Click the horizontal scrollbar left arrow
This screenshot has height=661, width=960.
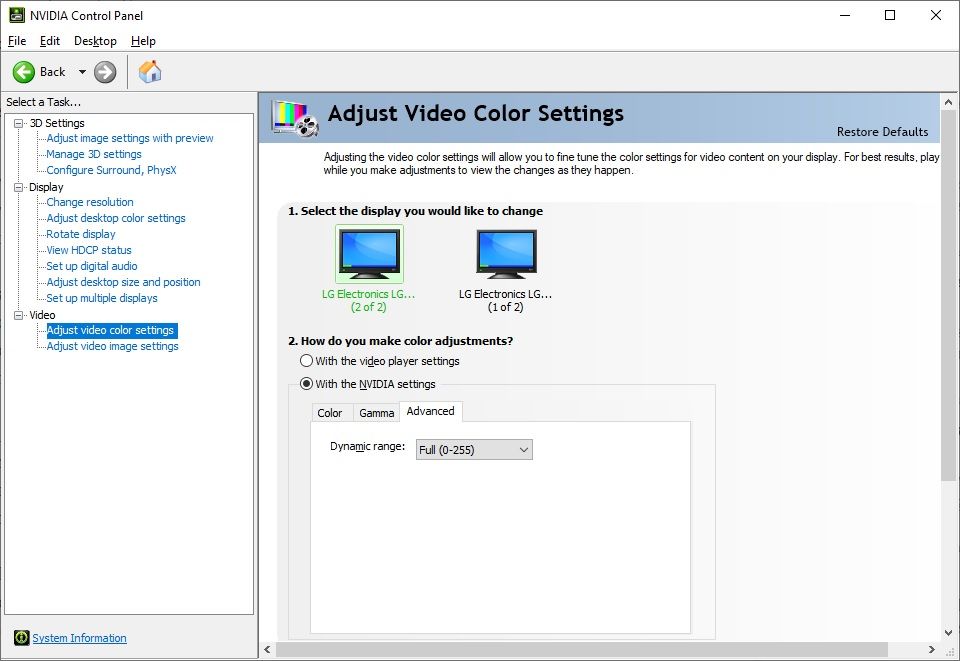267,649
